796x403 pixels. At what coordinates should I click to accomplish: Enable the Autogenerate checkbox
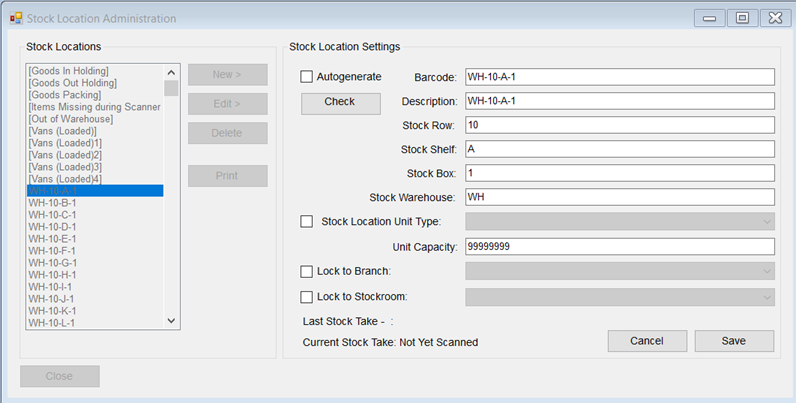tap(307, 76)
